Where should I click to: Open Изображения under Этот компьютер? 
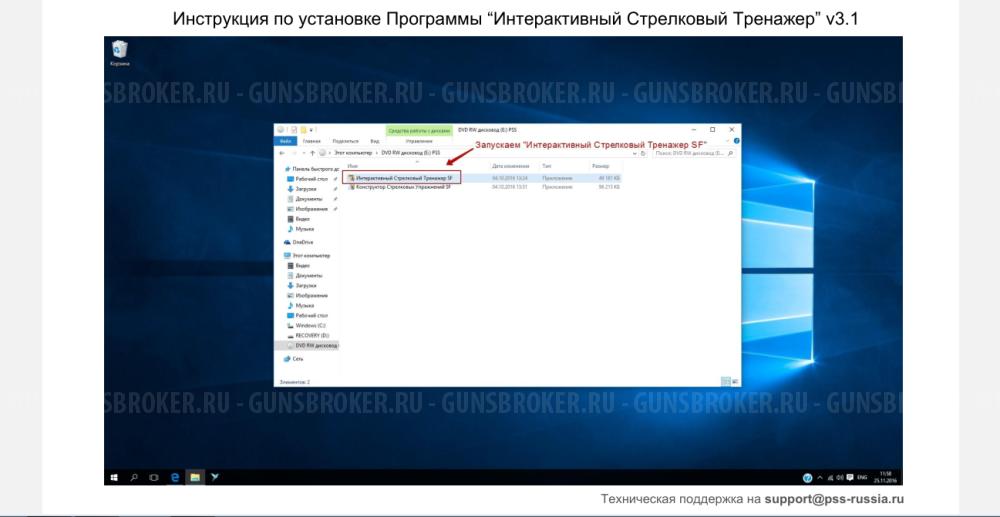tap(307, 296)
